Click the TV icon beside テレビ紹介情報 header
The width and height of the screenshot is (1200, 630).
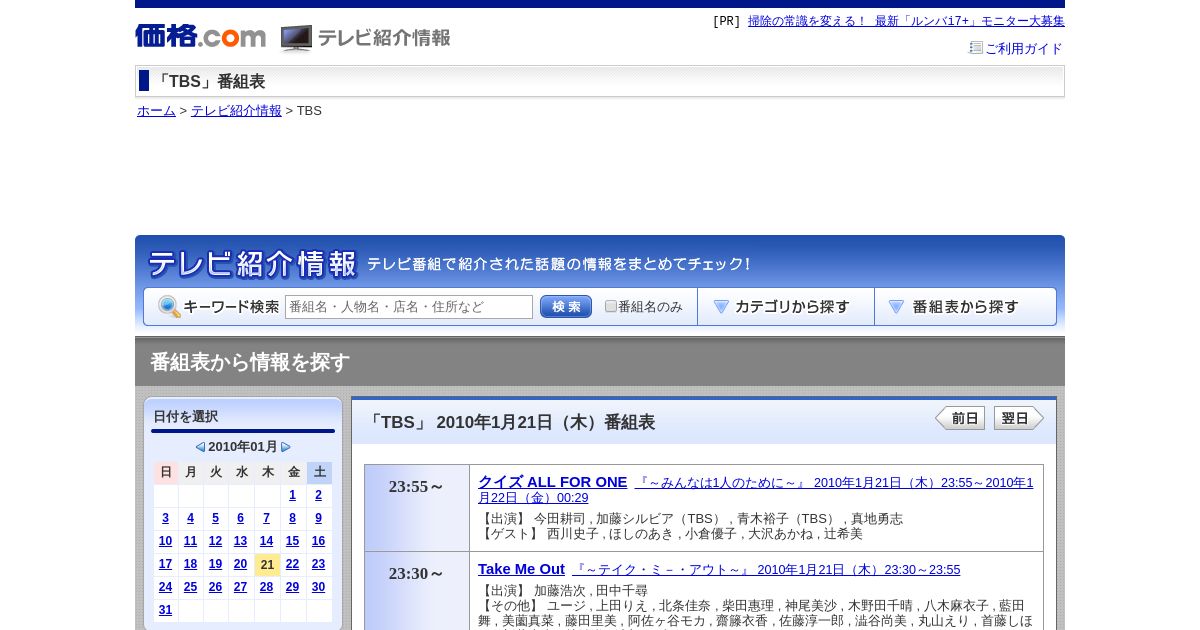coord(296,38)
